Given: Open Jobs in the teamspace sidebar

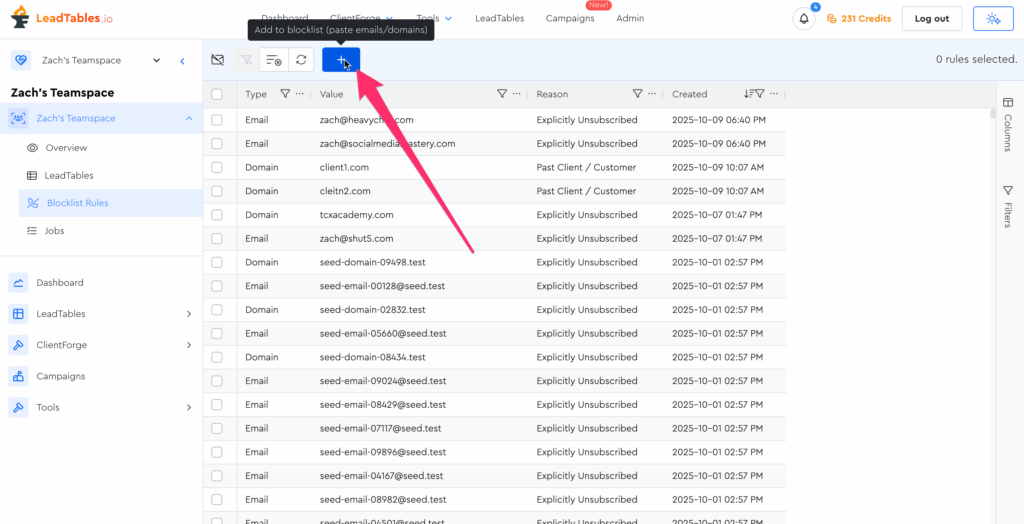Looking at the screenshot, I should [54, 231].
